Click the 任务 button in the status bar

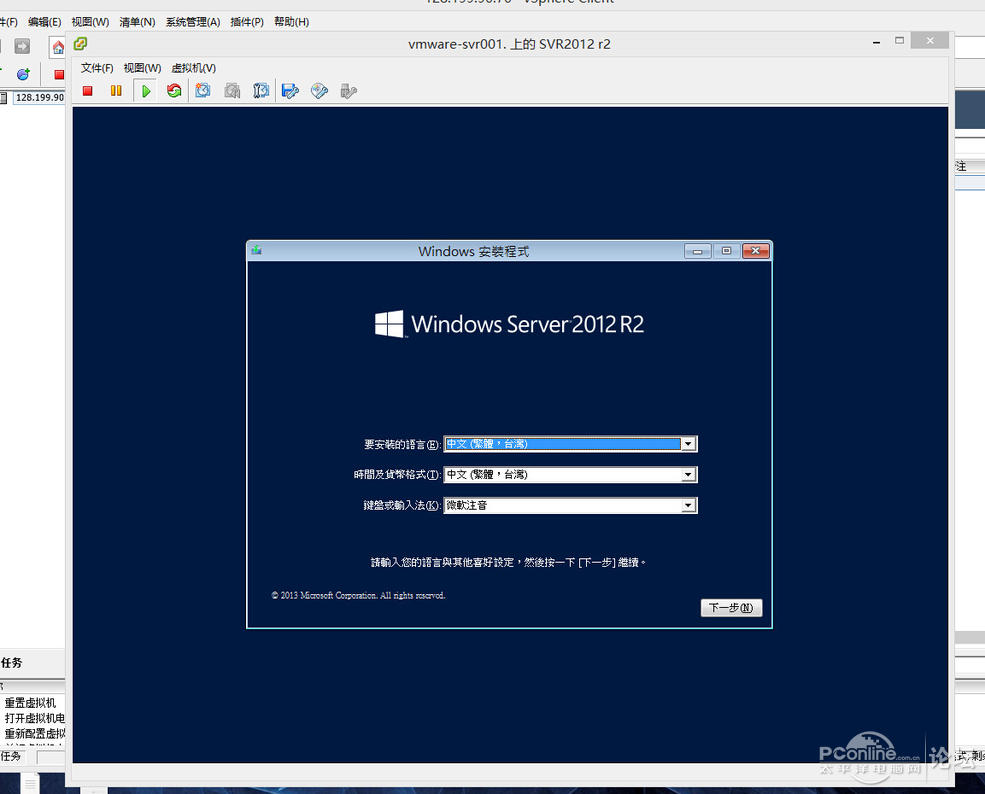tap(11, 756)
